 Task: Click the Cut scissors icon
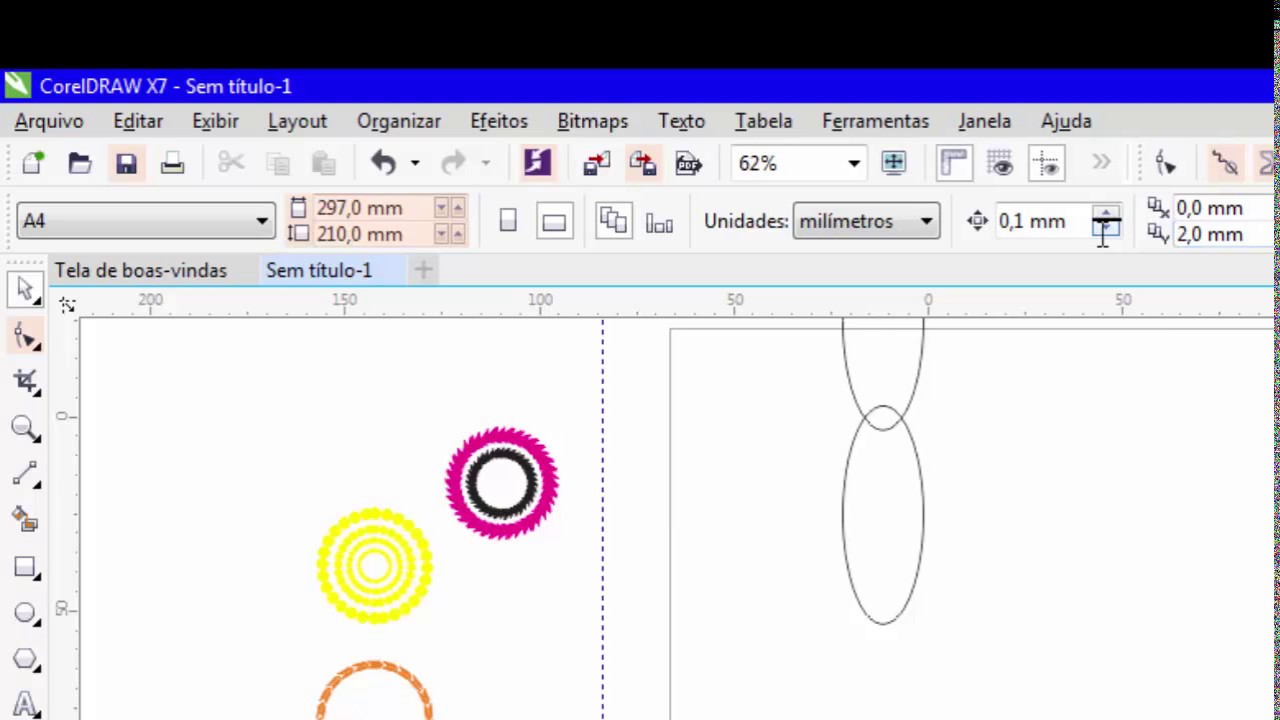pos(231,163)
